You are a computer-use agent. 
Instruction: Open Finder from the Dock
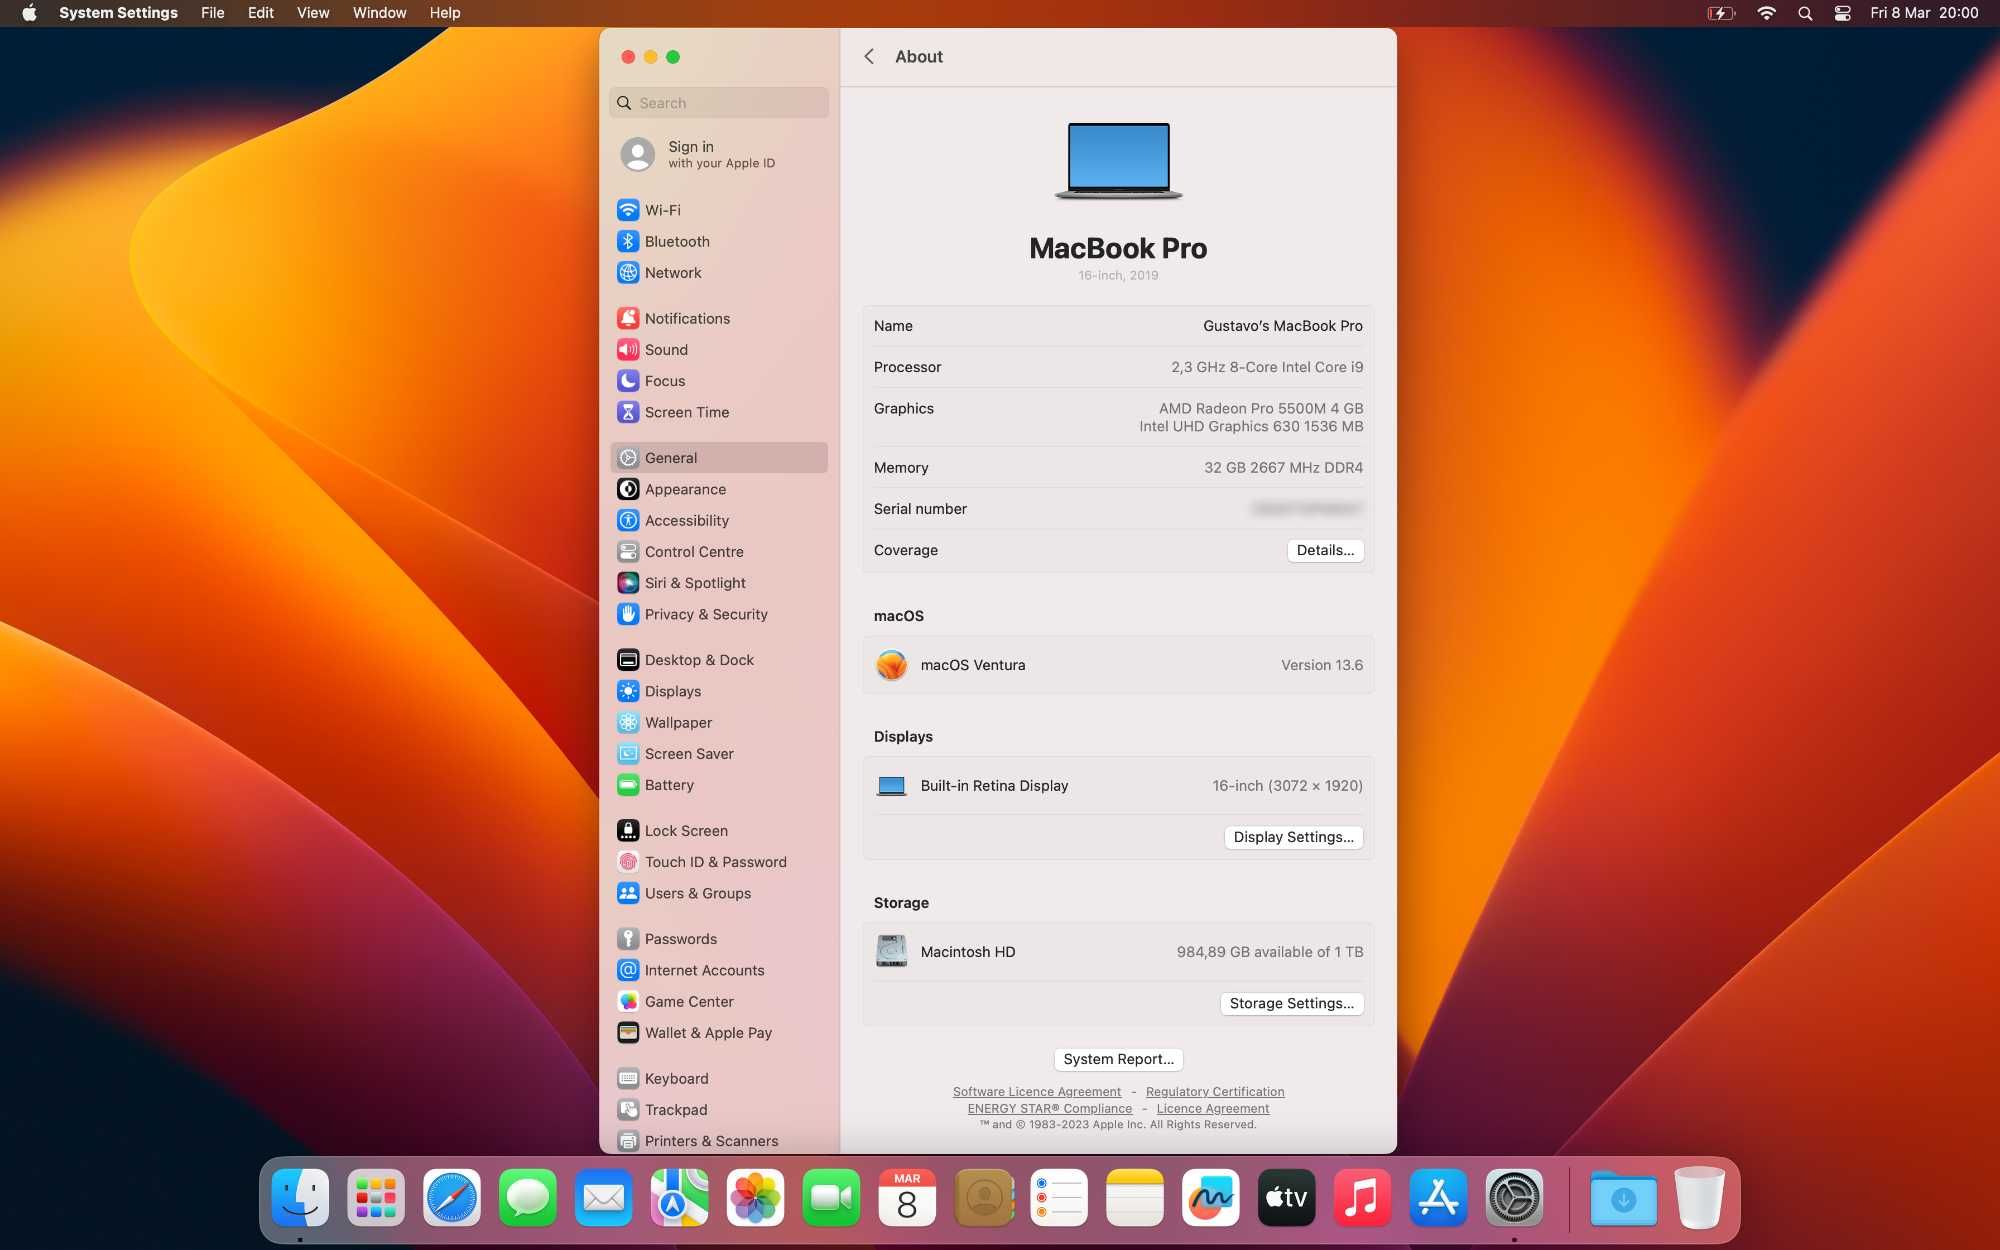[300, 1197]
